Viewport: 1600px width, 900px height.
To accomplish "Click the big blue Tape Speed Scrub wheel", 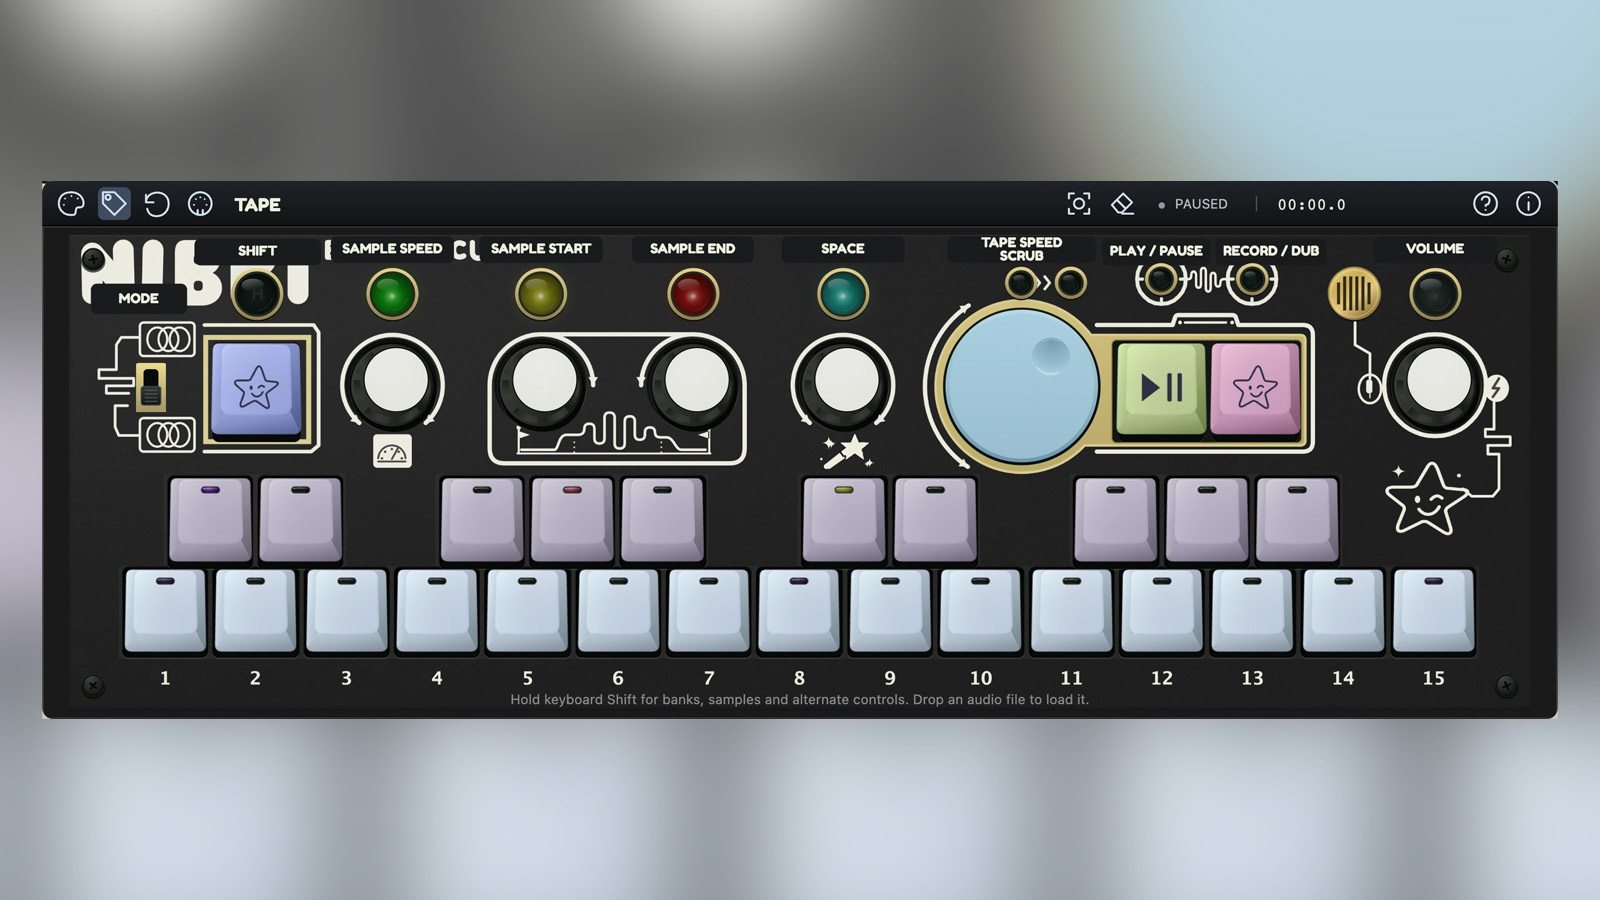I will 1021,386.
